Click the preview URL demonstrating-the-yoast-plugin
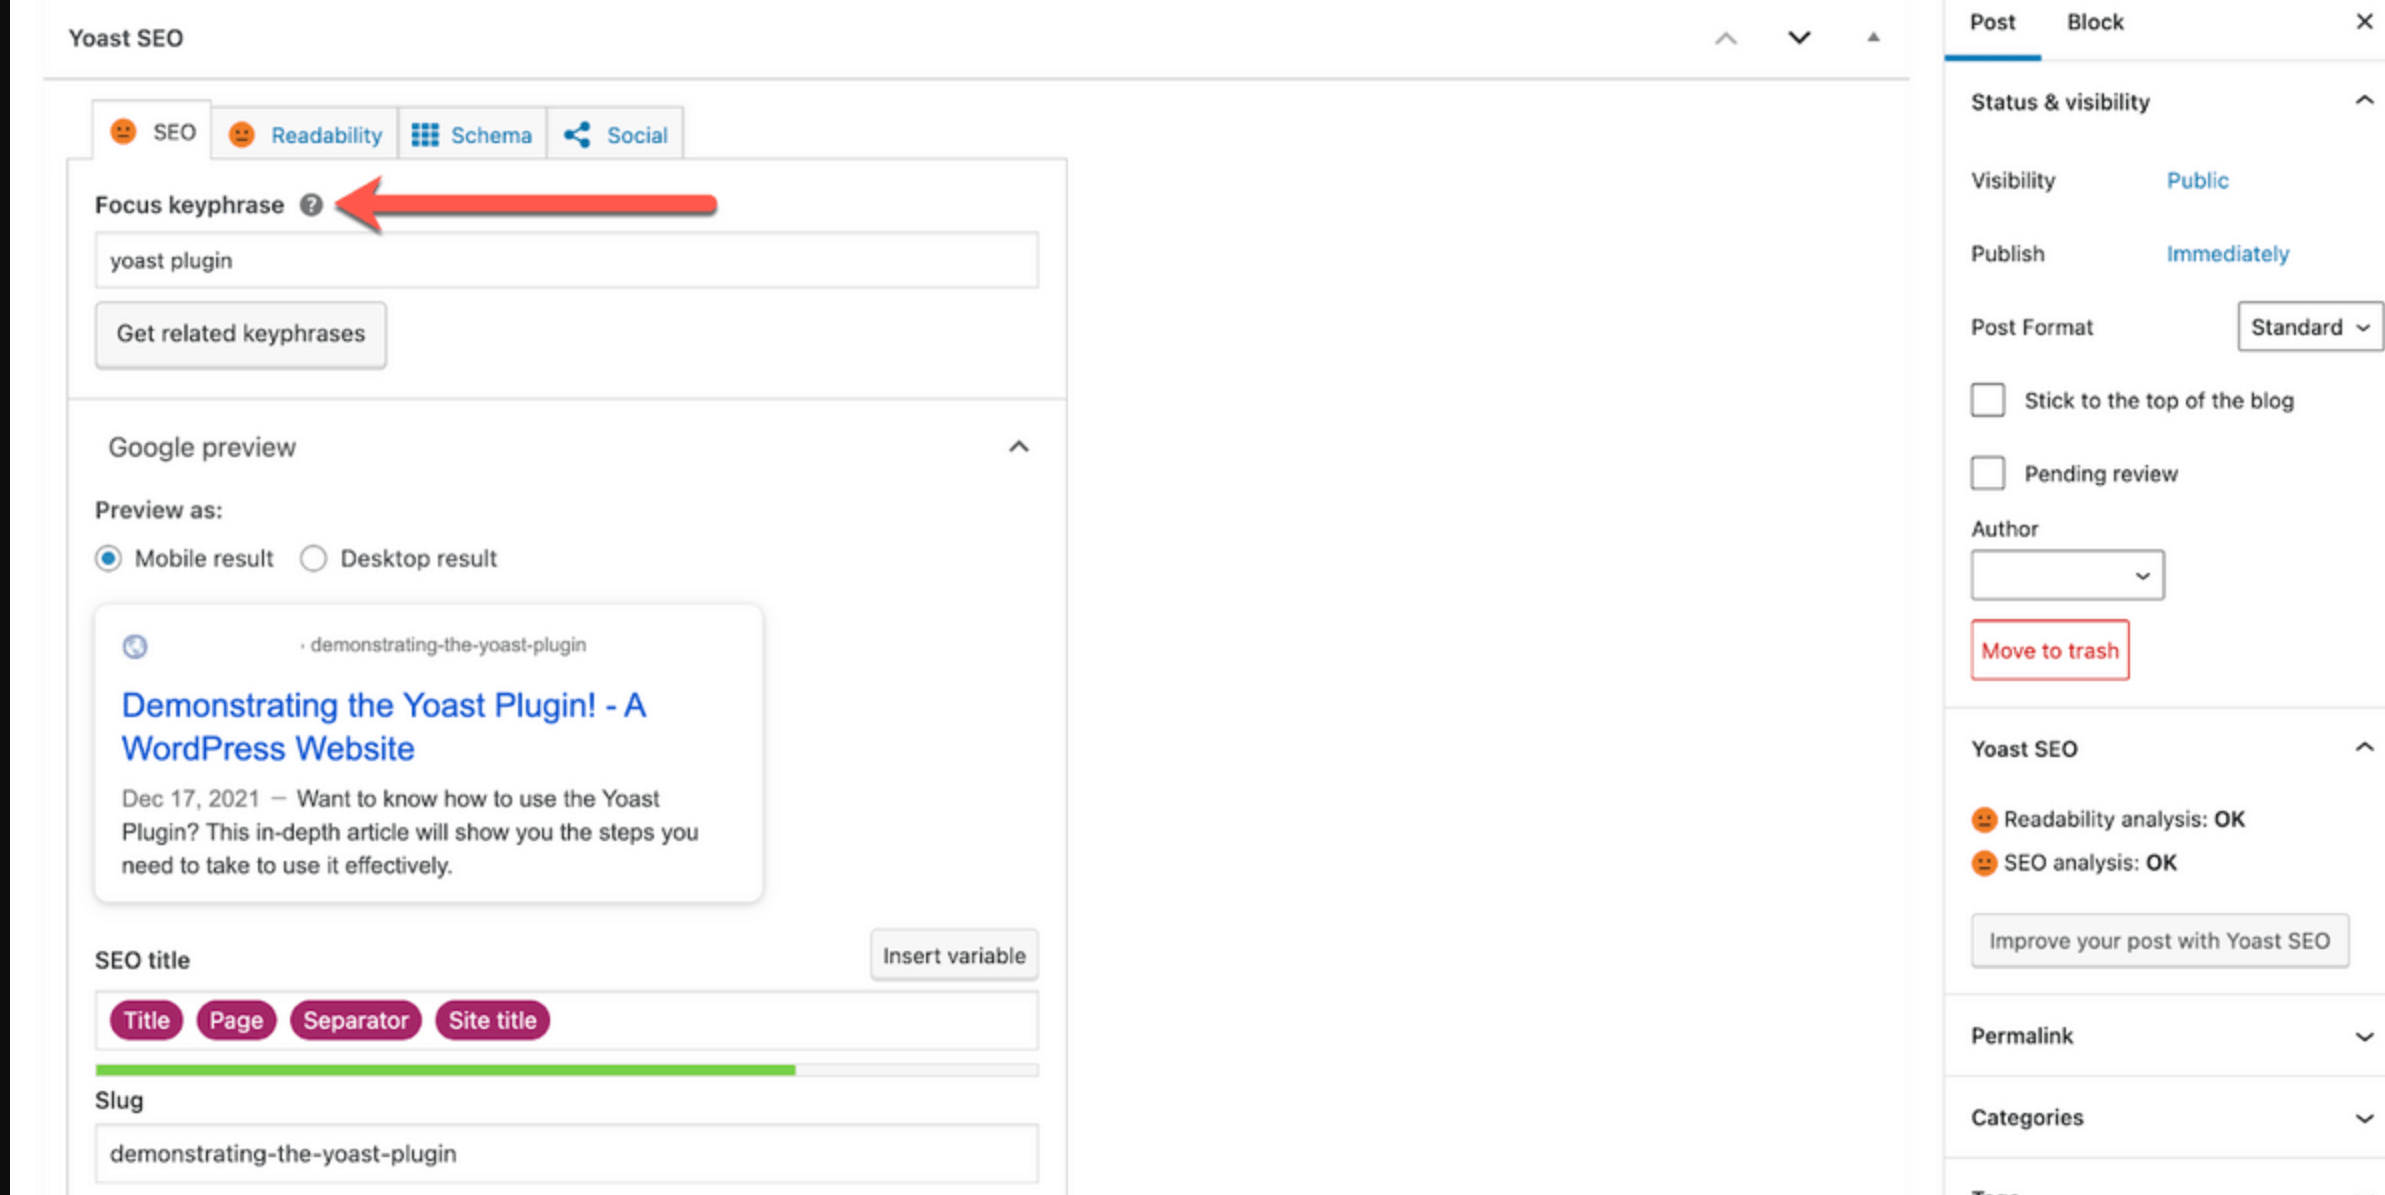 coord(448,645)
